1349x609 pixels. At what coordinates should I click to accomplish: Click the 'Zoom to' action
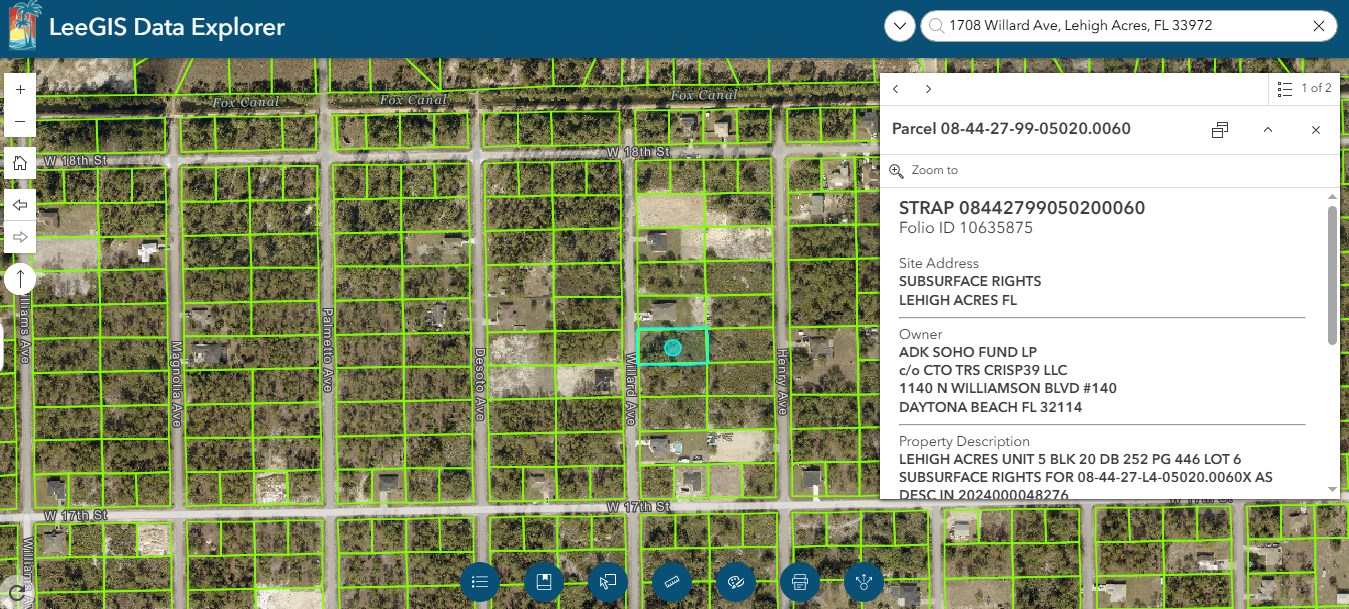tap(924, 171)
